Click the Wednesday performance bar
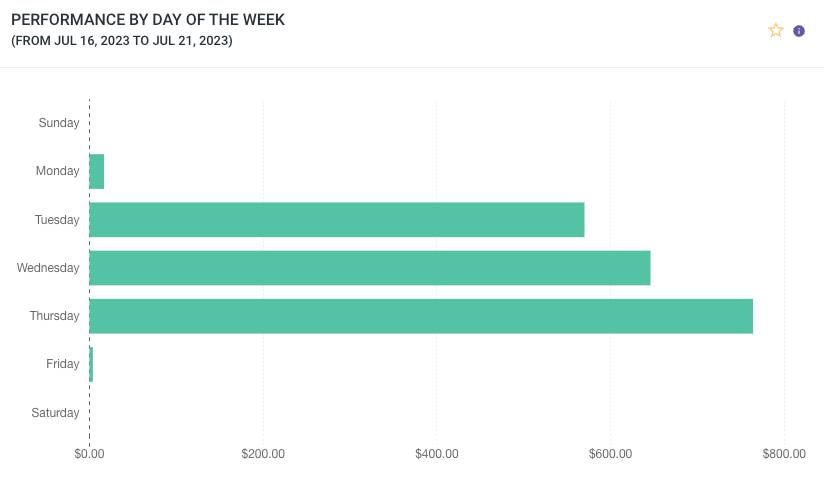Screen dimensions: 824x481 click(369, 268)
